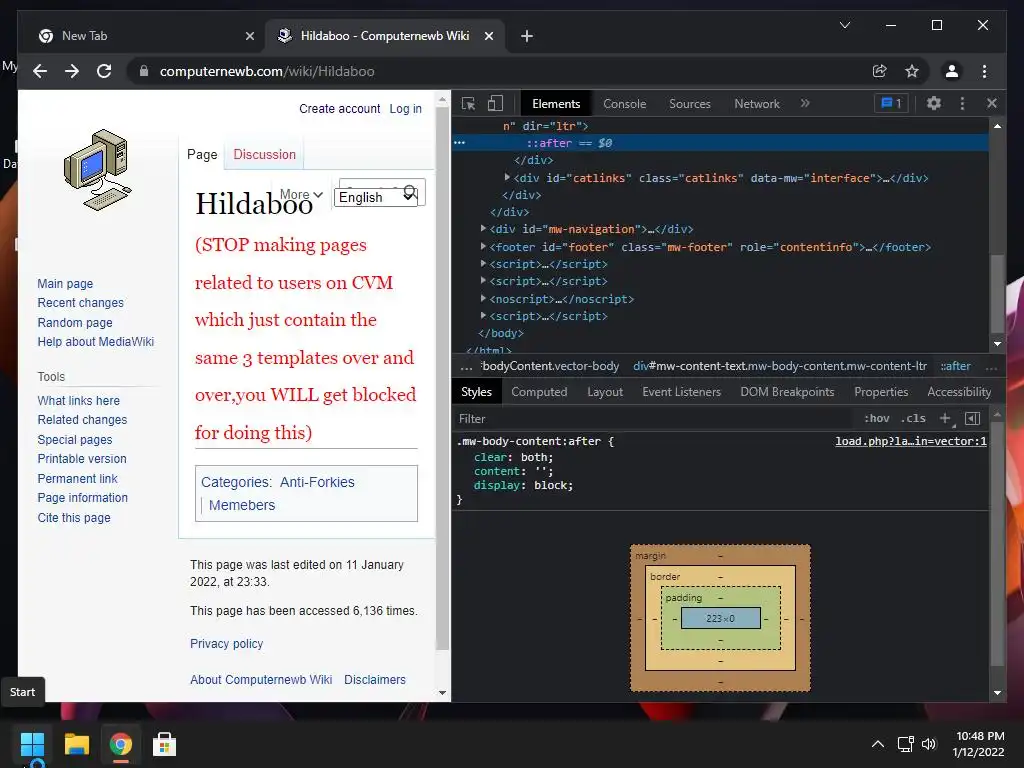Show hidden system tray icons
The image size is (1024, 768).
click(x=878, y=744)
